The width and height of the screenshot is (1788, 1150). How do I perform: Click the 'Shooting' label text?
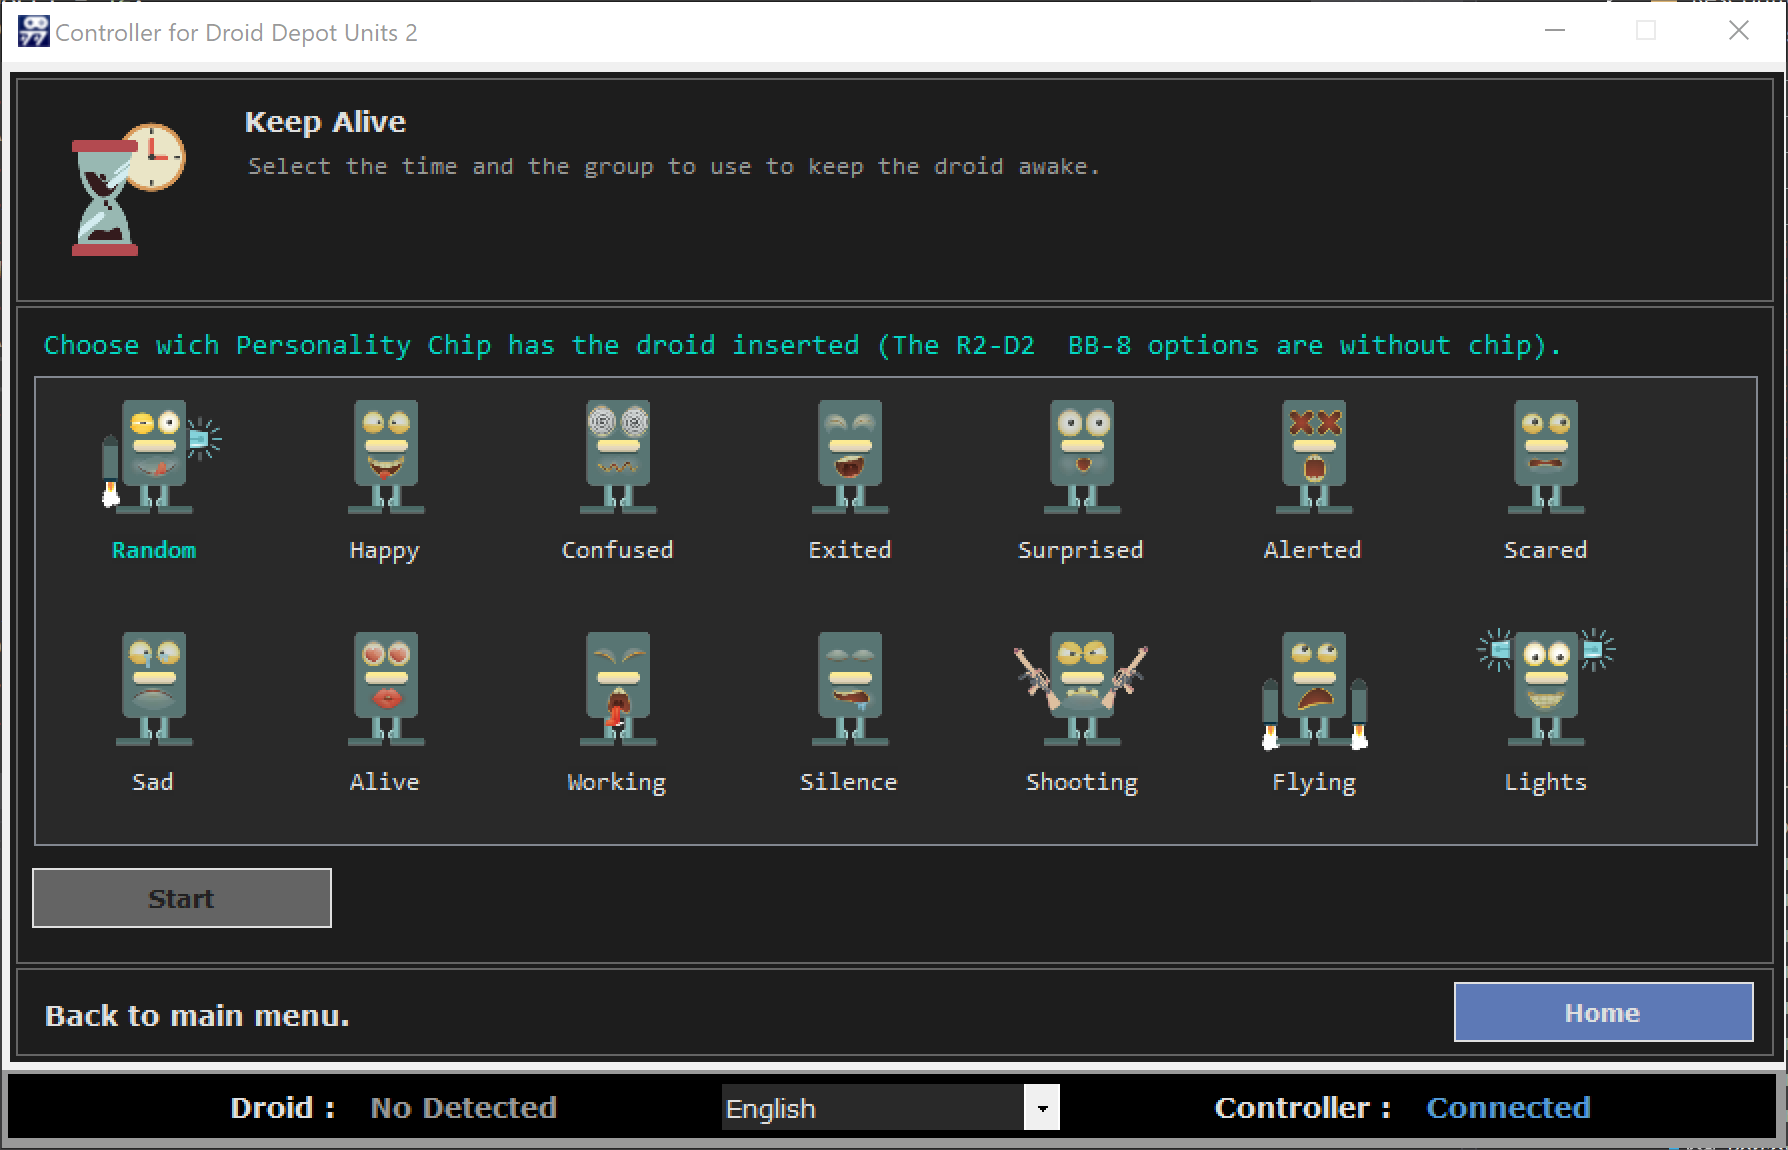tap(1082, 783)
